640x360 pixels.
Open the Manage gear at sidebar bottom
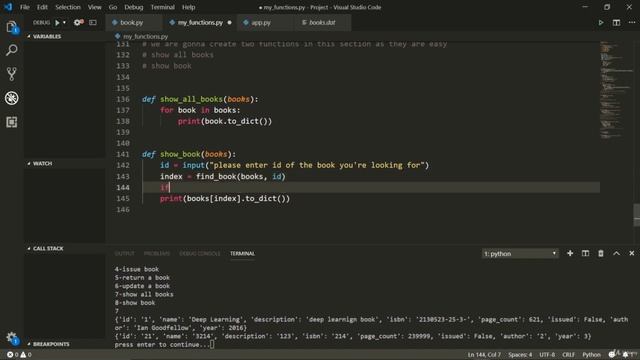(x=11, y=338)
